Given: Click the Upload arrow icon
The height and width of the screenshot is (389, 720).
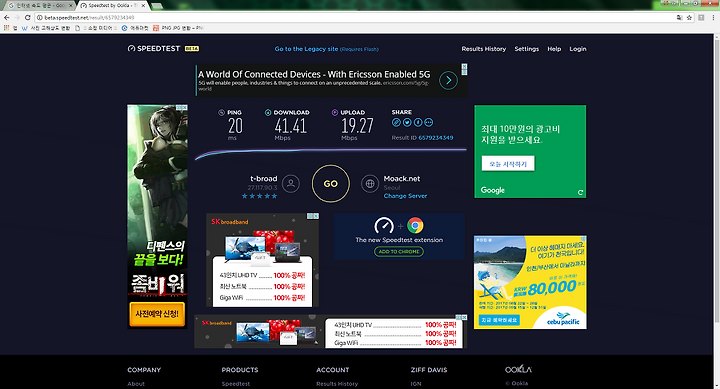Looking at the screenshot, I should [x=335, y=113].
